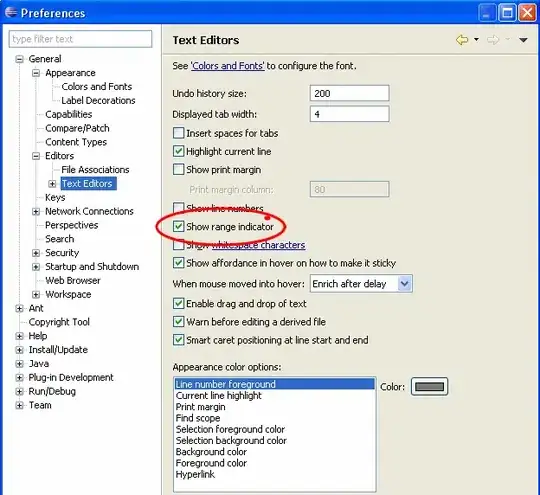This screenshot has height=495, width=540.
Task: Close the Preferences window
Action: coord(527,13)
